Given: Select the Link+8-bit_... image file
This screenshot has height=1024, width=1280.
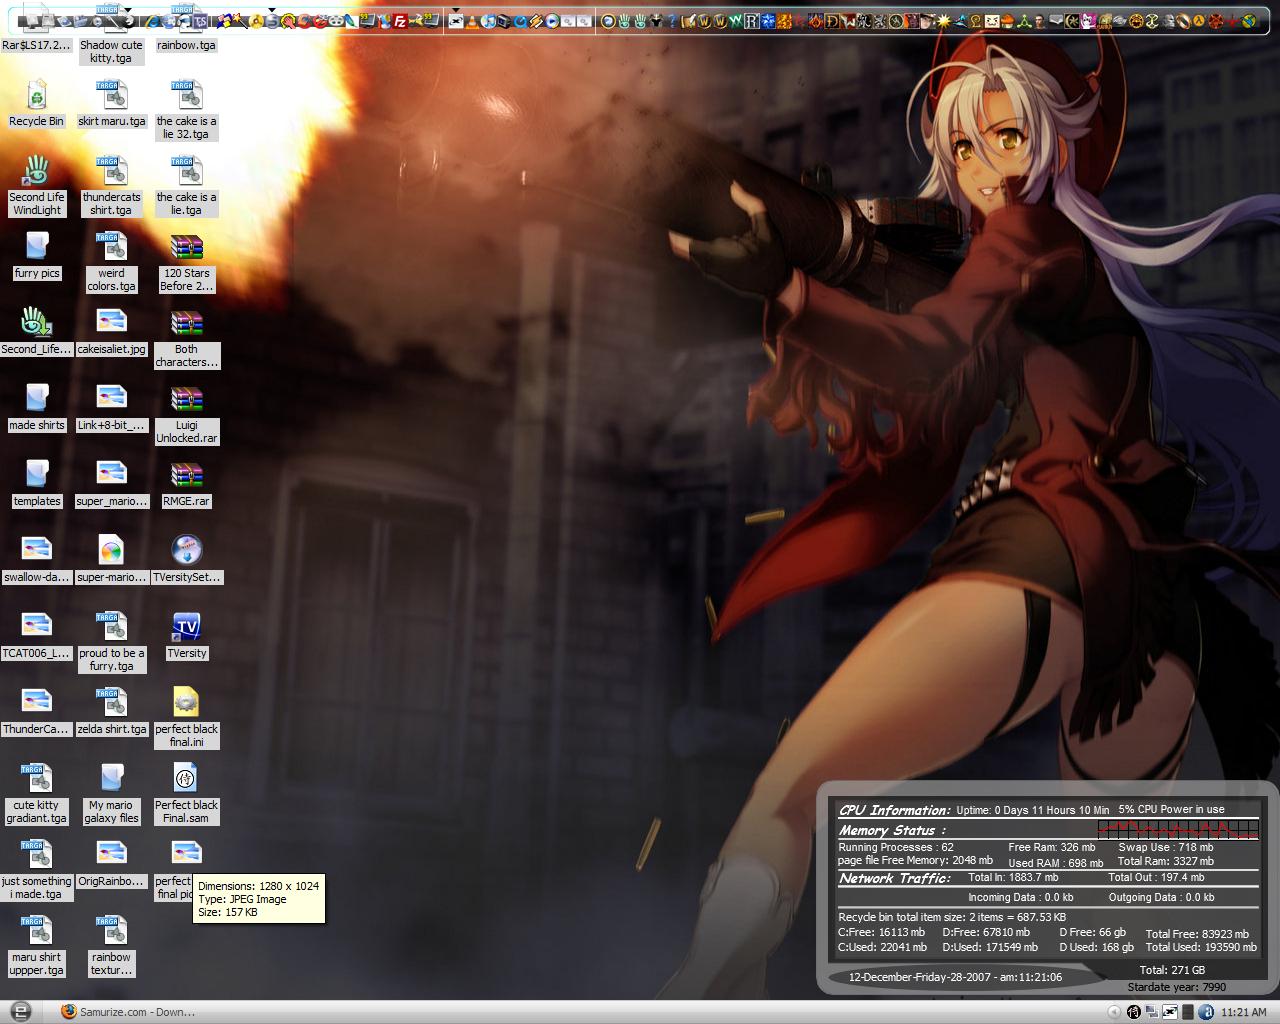Looking at the screenshot, I should coord(111,407).
